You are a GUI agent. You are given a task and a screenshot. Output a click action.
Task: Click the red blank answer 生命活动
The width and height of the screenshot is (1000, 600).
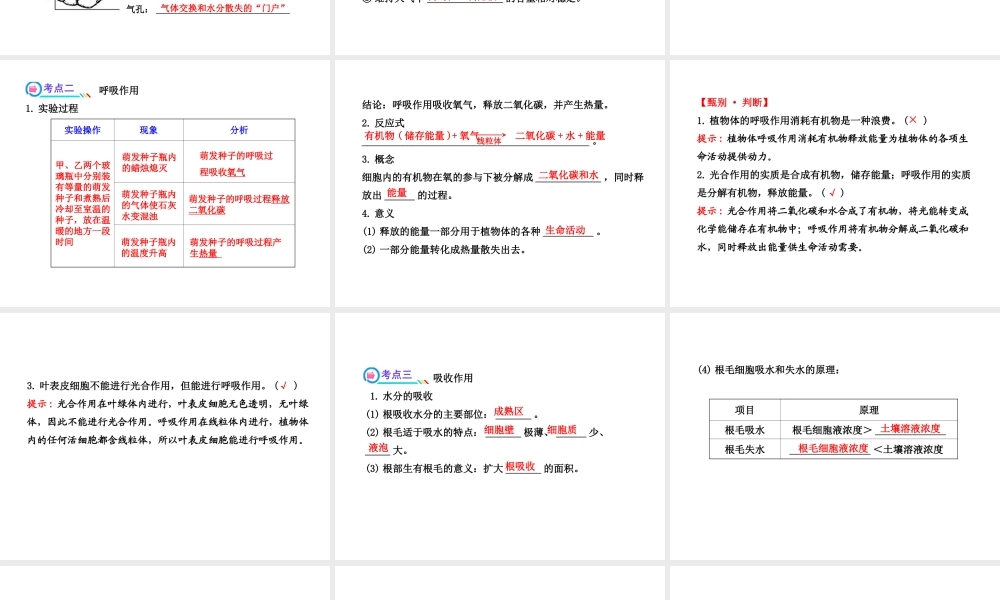click(x=565, y=230)
